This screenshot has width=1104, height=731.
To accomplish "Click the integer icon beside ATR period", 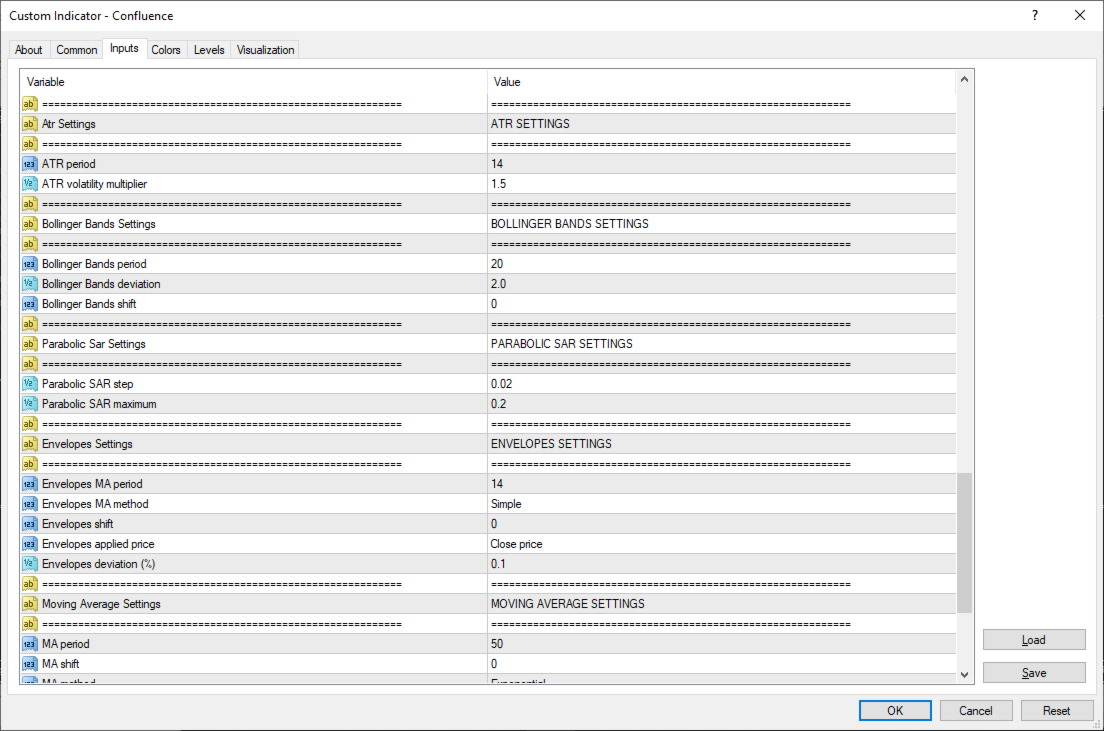I will (29, 164).
